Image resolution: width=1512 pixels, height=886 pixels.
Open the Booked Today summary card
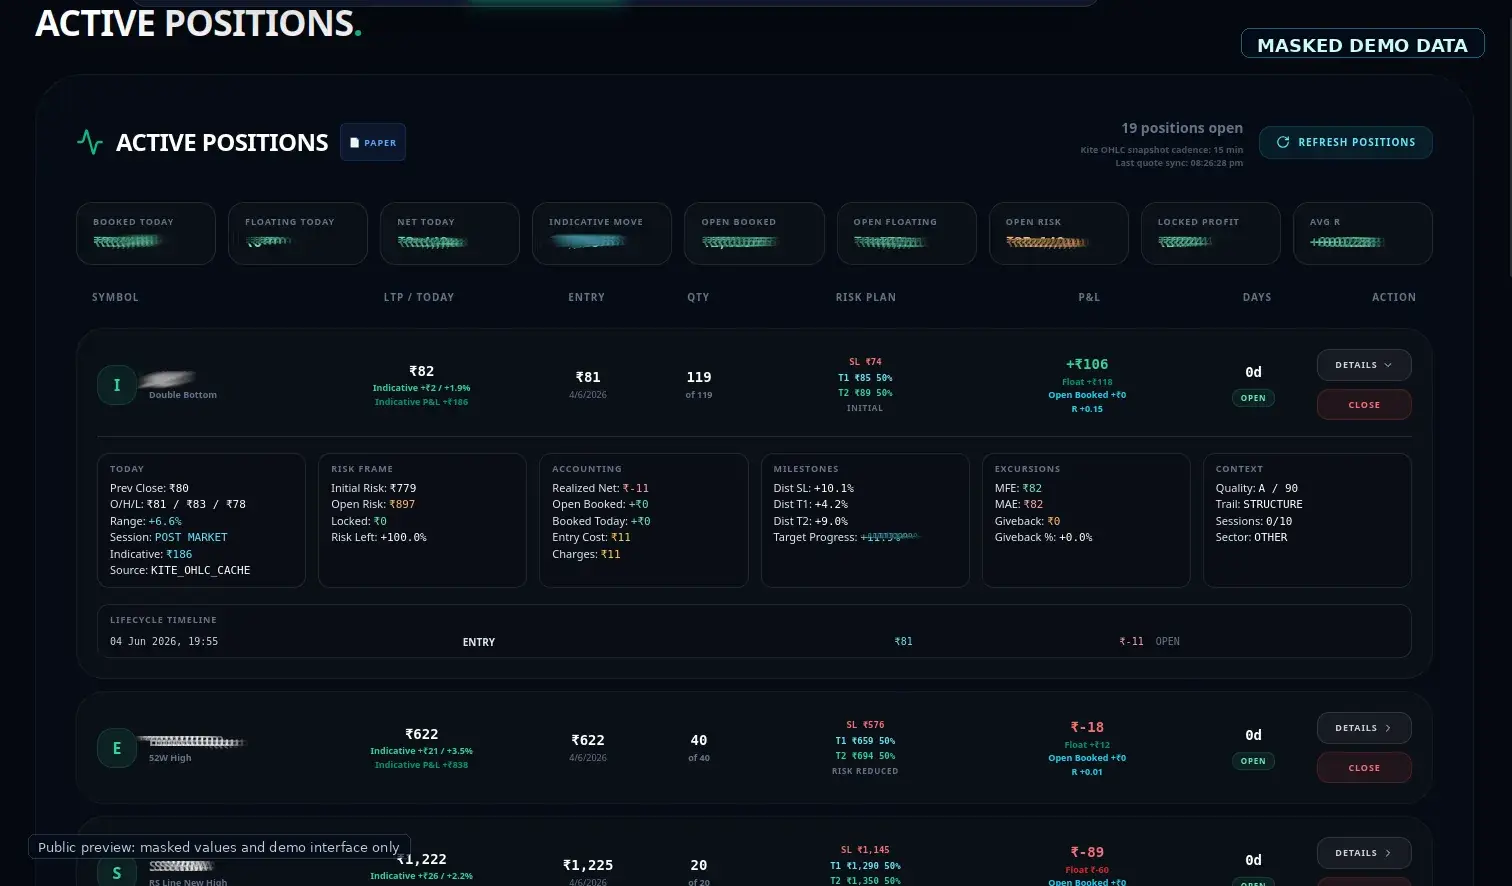click(x=146, y=234)
